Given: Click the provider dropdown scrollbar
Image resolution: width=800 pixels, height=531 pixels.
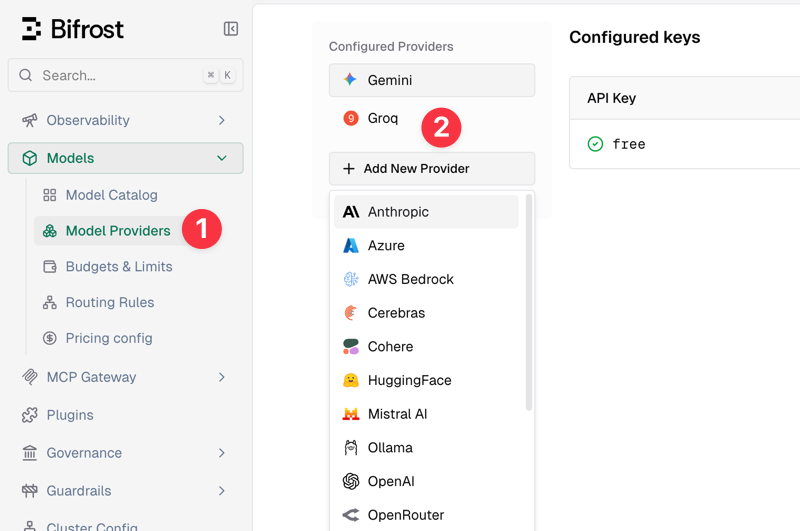Looking at the screenshot, I should [529, 302].
